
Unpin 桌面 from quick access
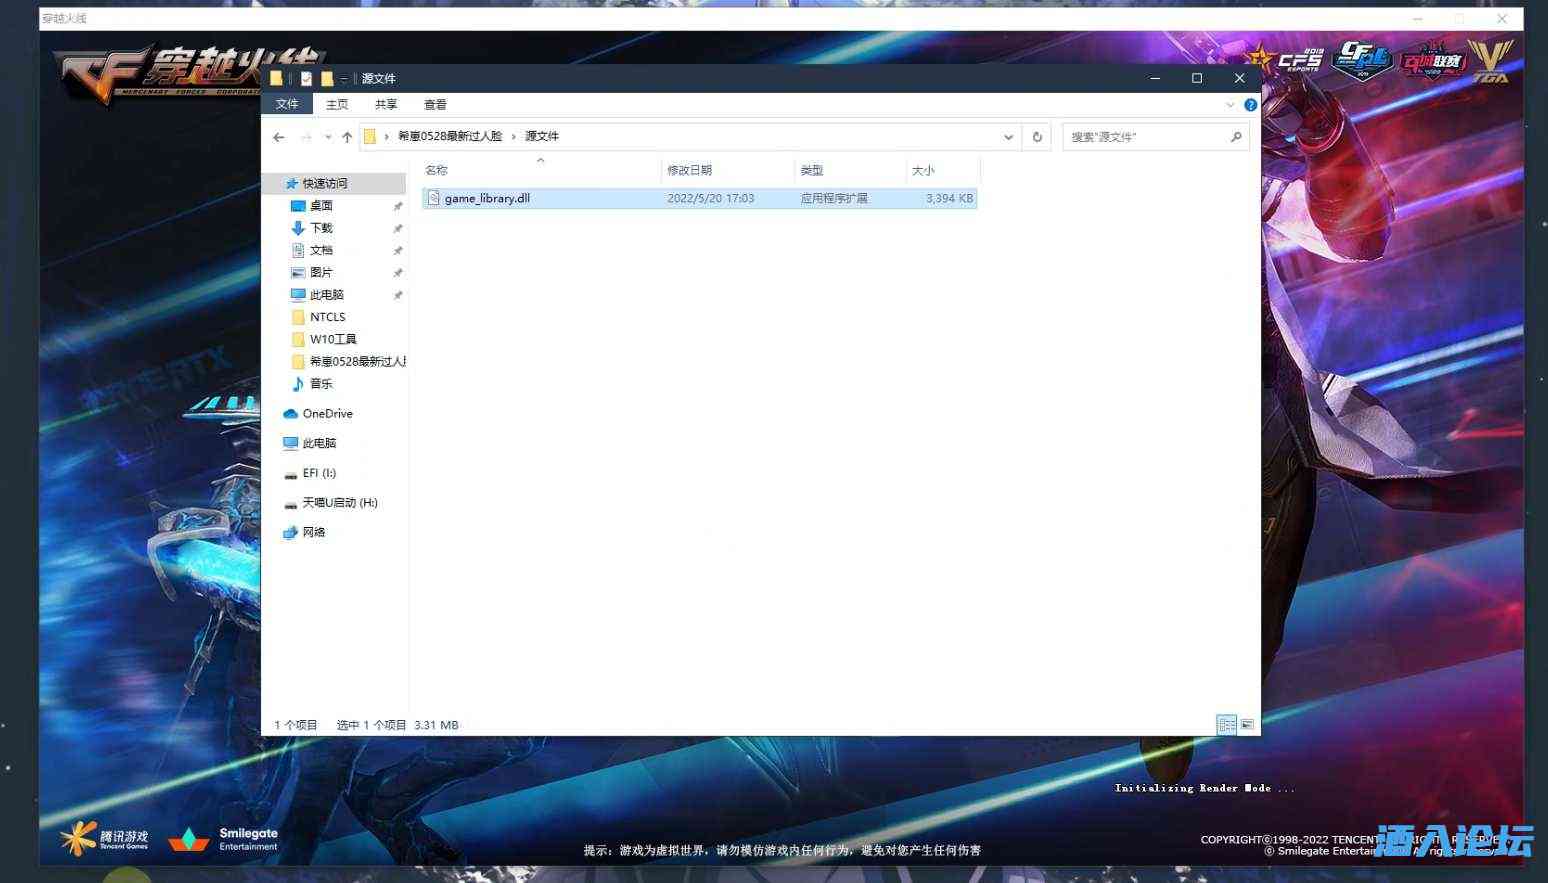[x=397, y=205]
